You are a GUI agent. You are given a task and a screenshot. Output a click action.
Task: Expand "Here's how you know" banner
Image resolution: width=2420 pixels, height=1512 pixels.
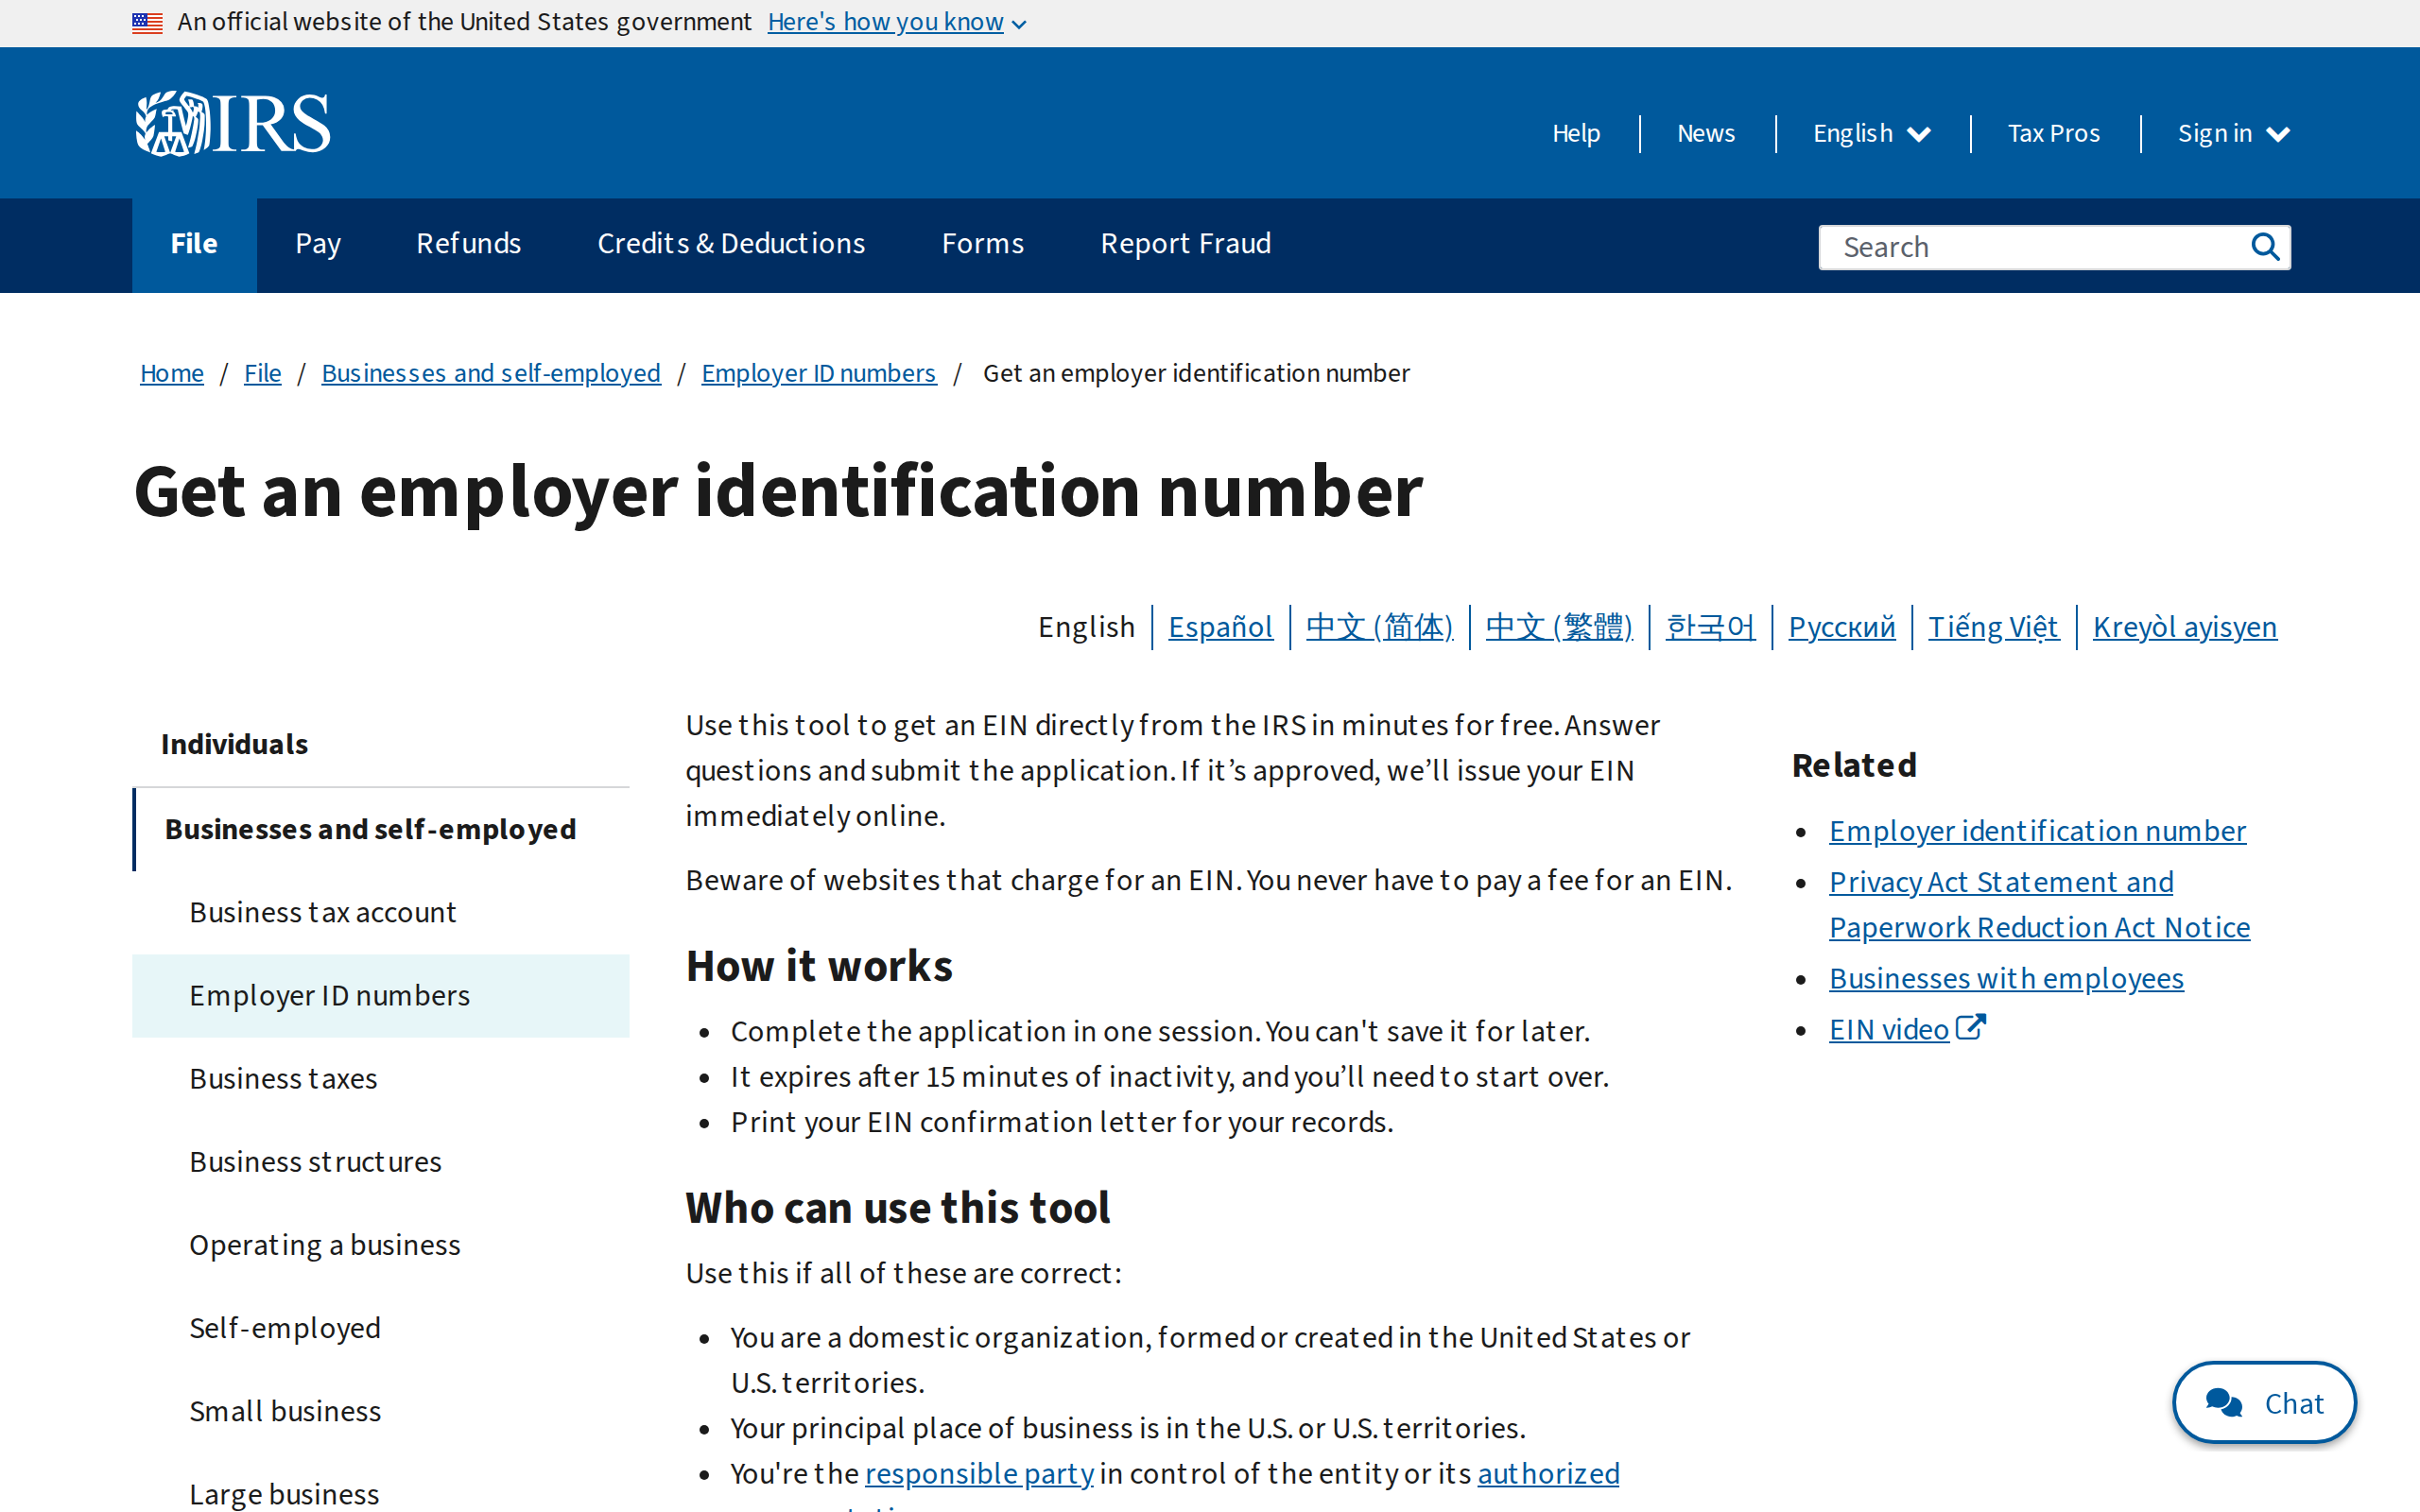click(x=897, y=22)
